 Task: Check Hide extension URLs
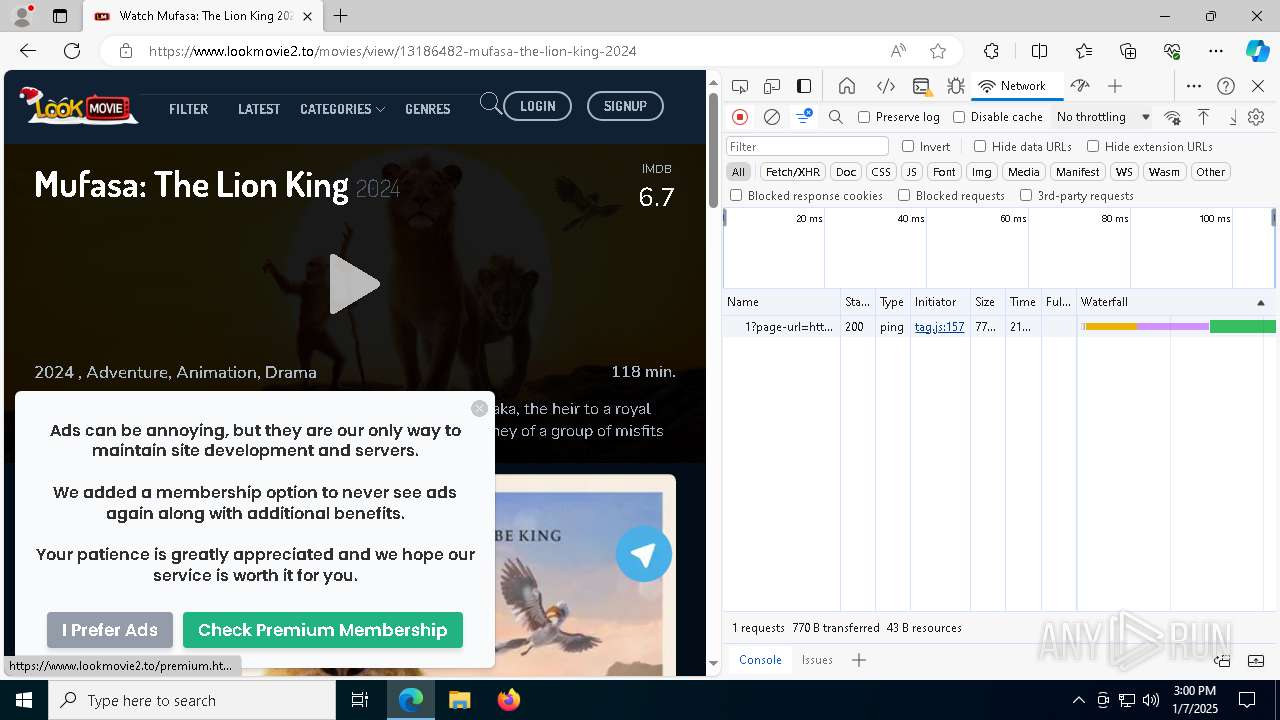(1093, 146)
